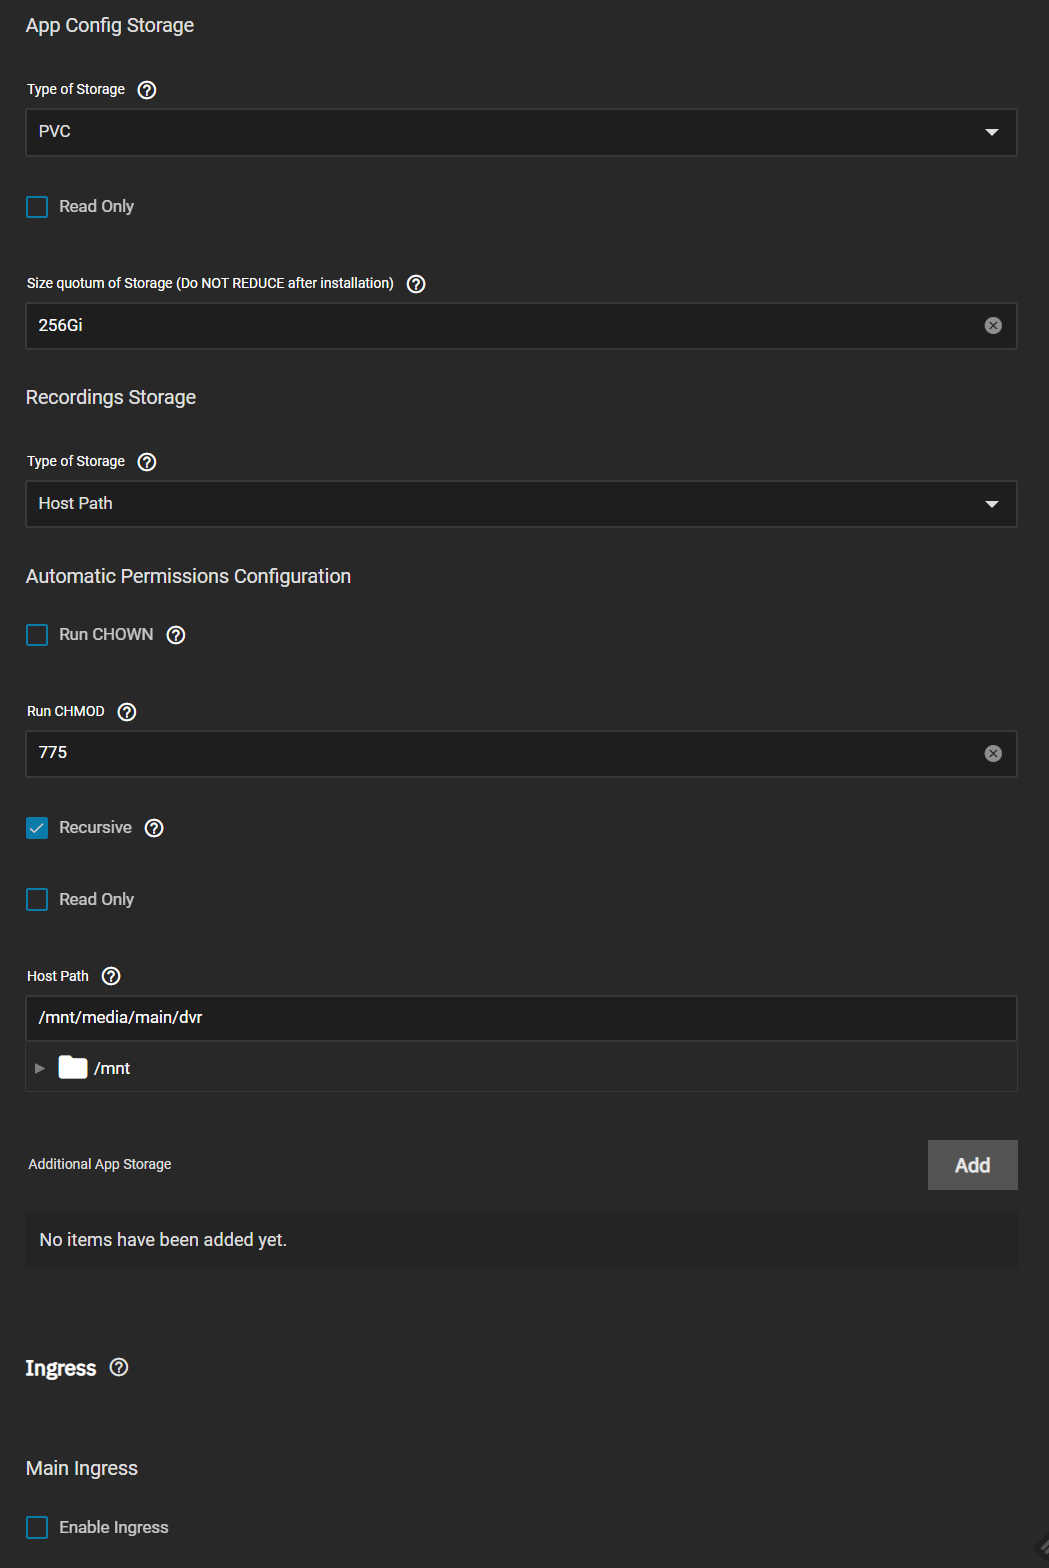
Task: Show help for Size quotum of Storage
Action: pyautogui.click(x=417, y=284)
